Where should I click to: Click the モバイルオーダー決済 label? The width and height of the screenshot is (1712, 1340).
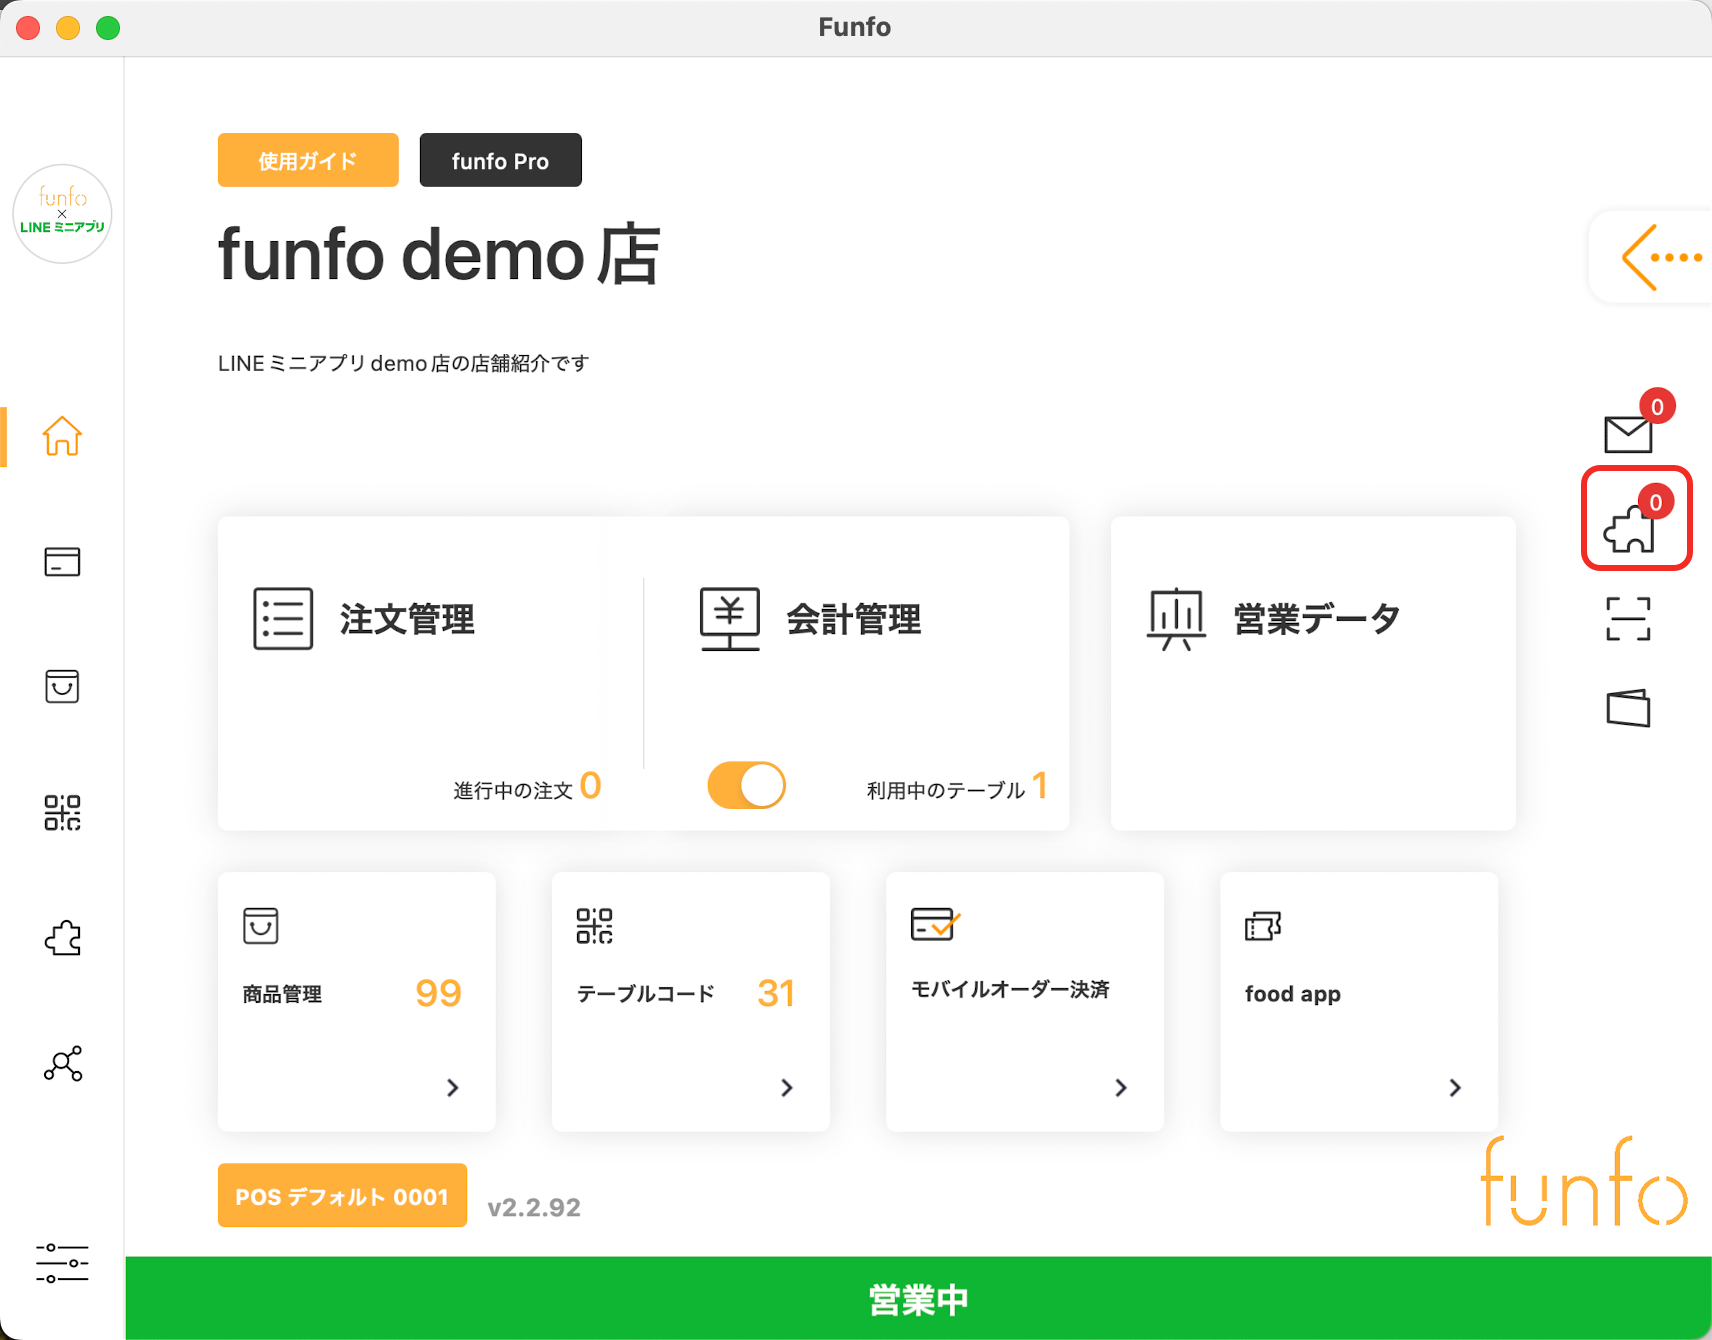(x=1010, y=989)
